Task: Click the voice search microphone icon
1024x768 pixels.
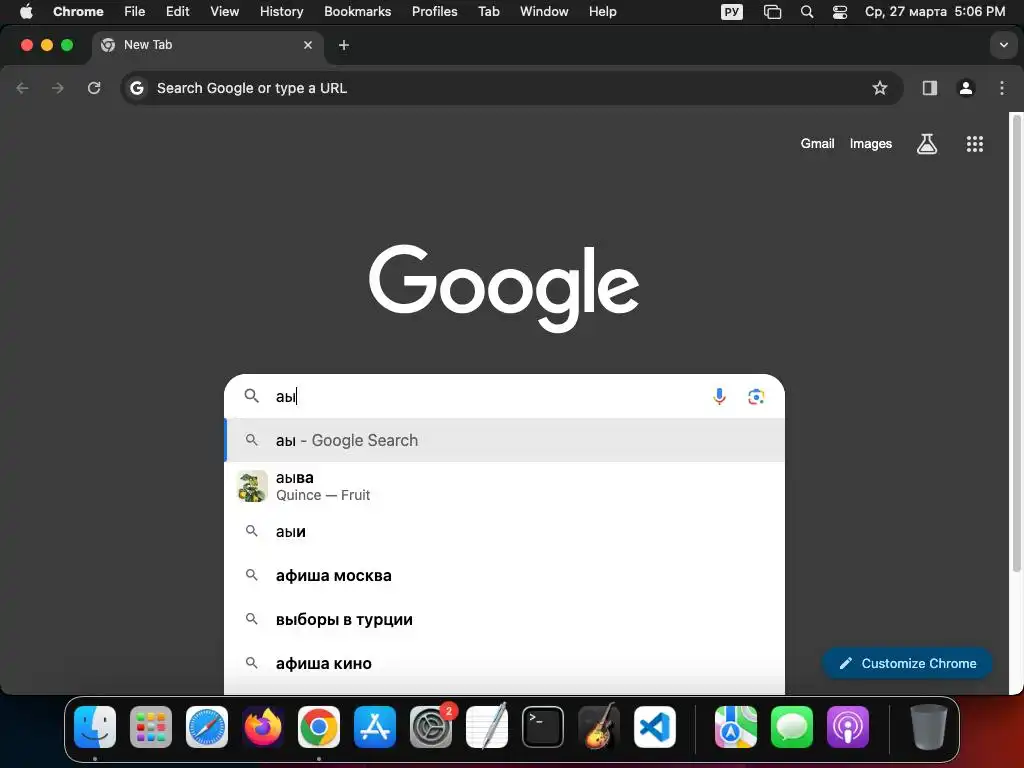Action: [719, 396]
